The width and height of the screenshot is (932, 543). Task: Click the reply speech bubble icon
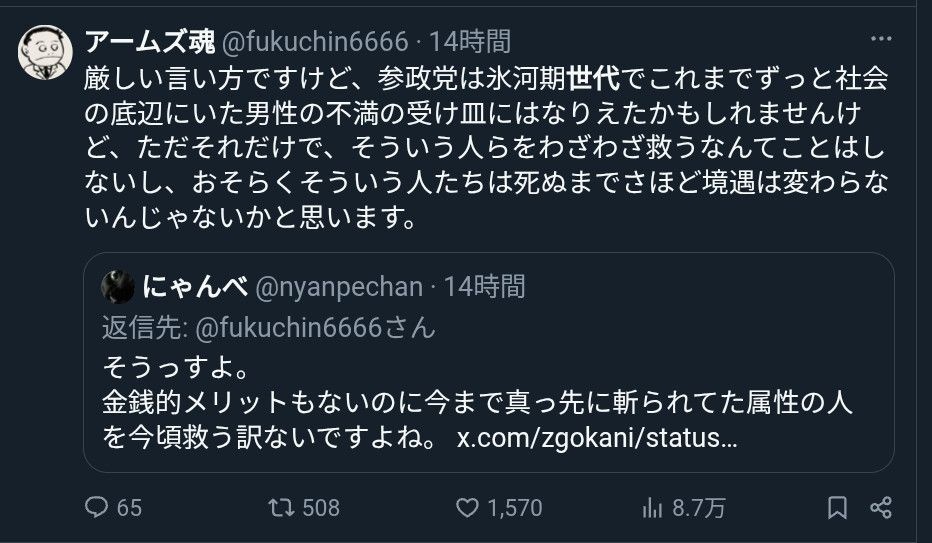tap(97, 508)
